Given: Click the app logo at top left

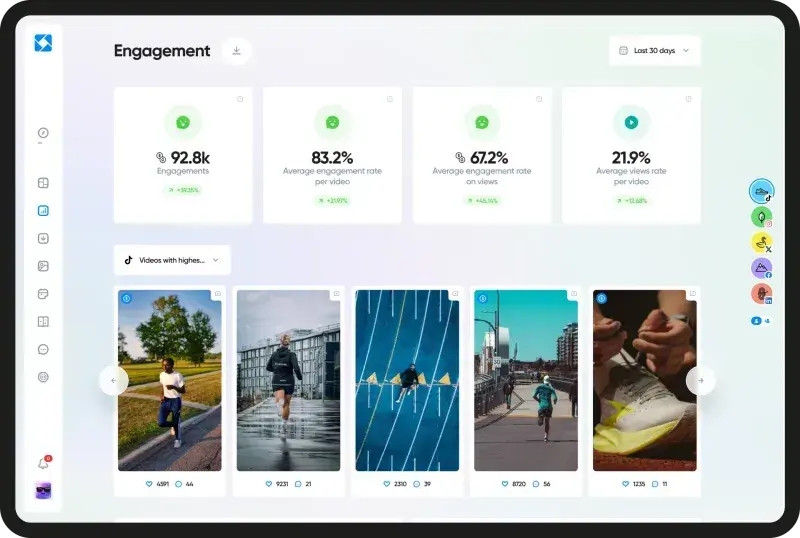Looking at the screenshot, I should [x=43, y=43].
